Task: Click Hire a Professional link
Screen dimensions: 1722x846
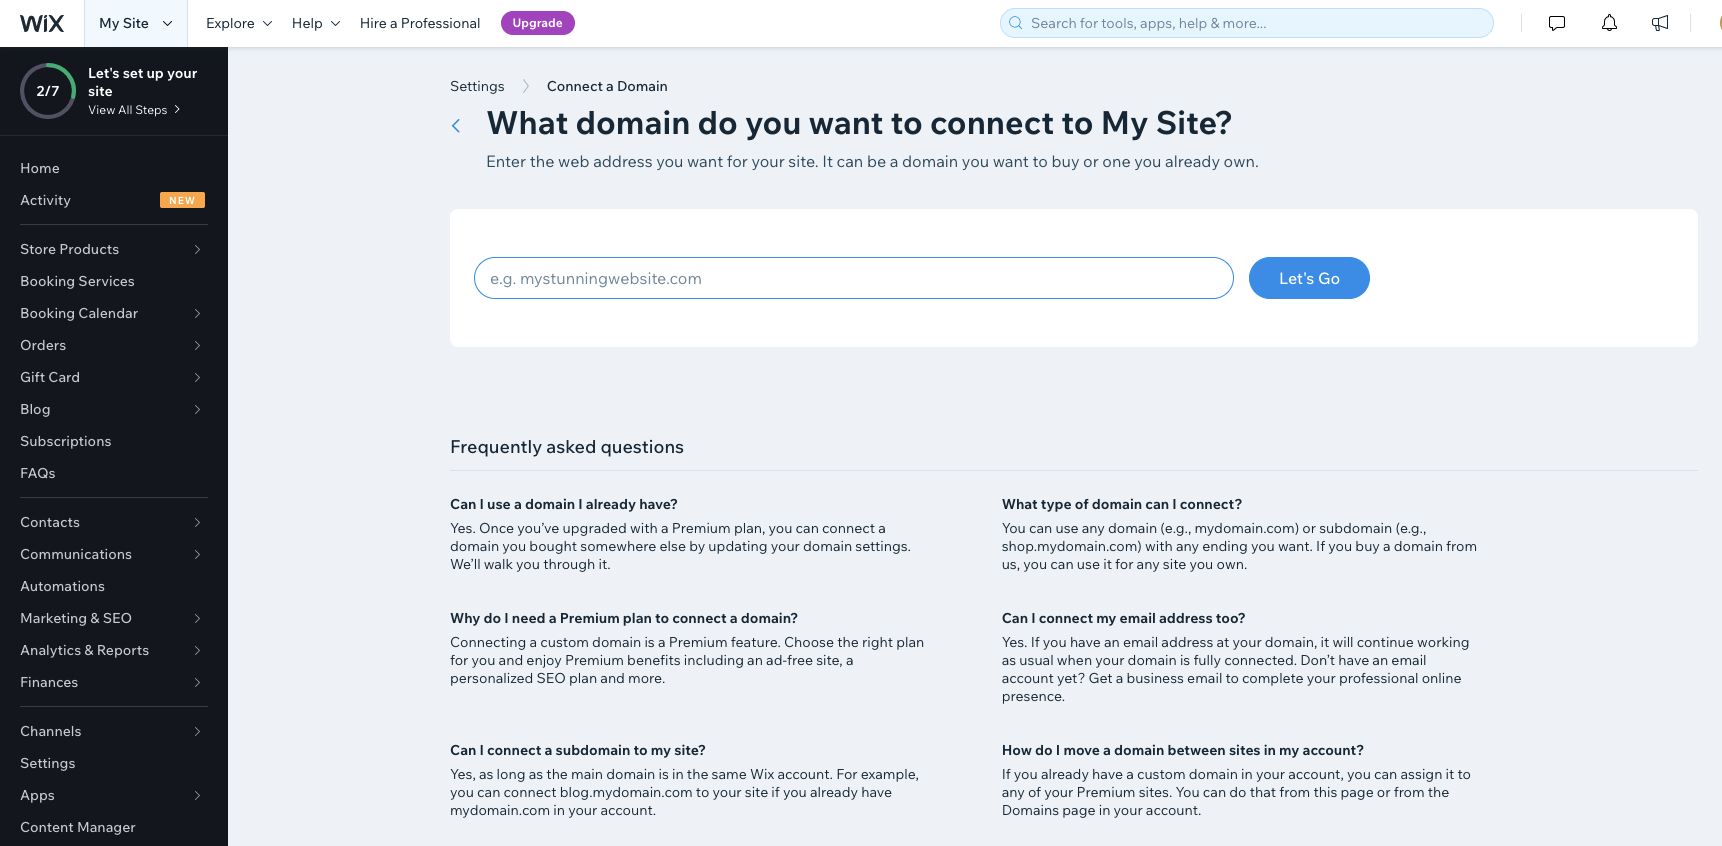Action: click(x=420, y=23)
